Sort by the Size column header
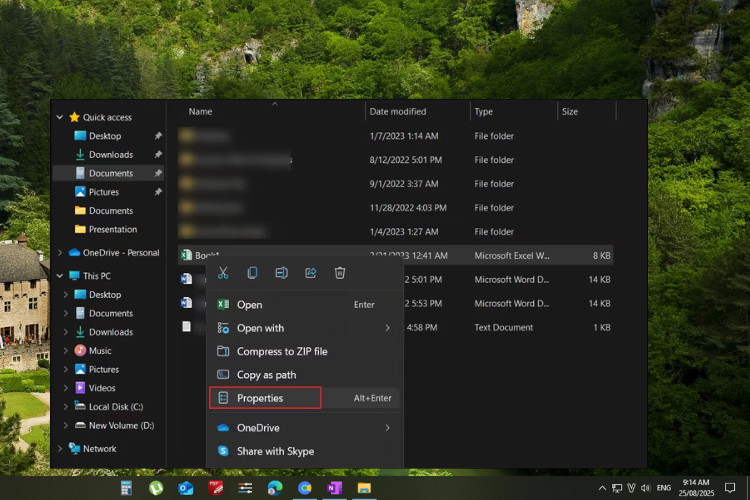 tap(570, 111)
